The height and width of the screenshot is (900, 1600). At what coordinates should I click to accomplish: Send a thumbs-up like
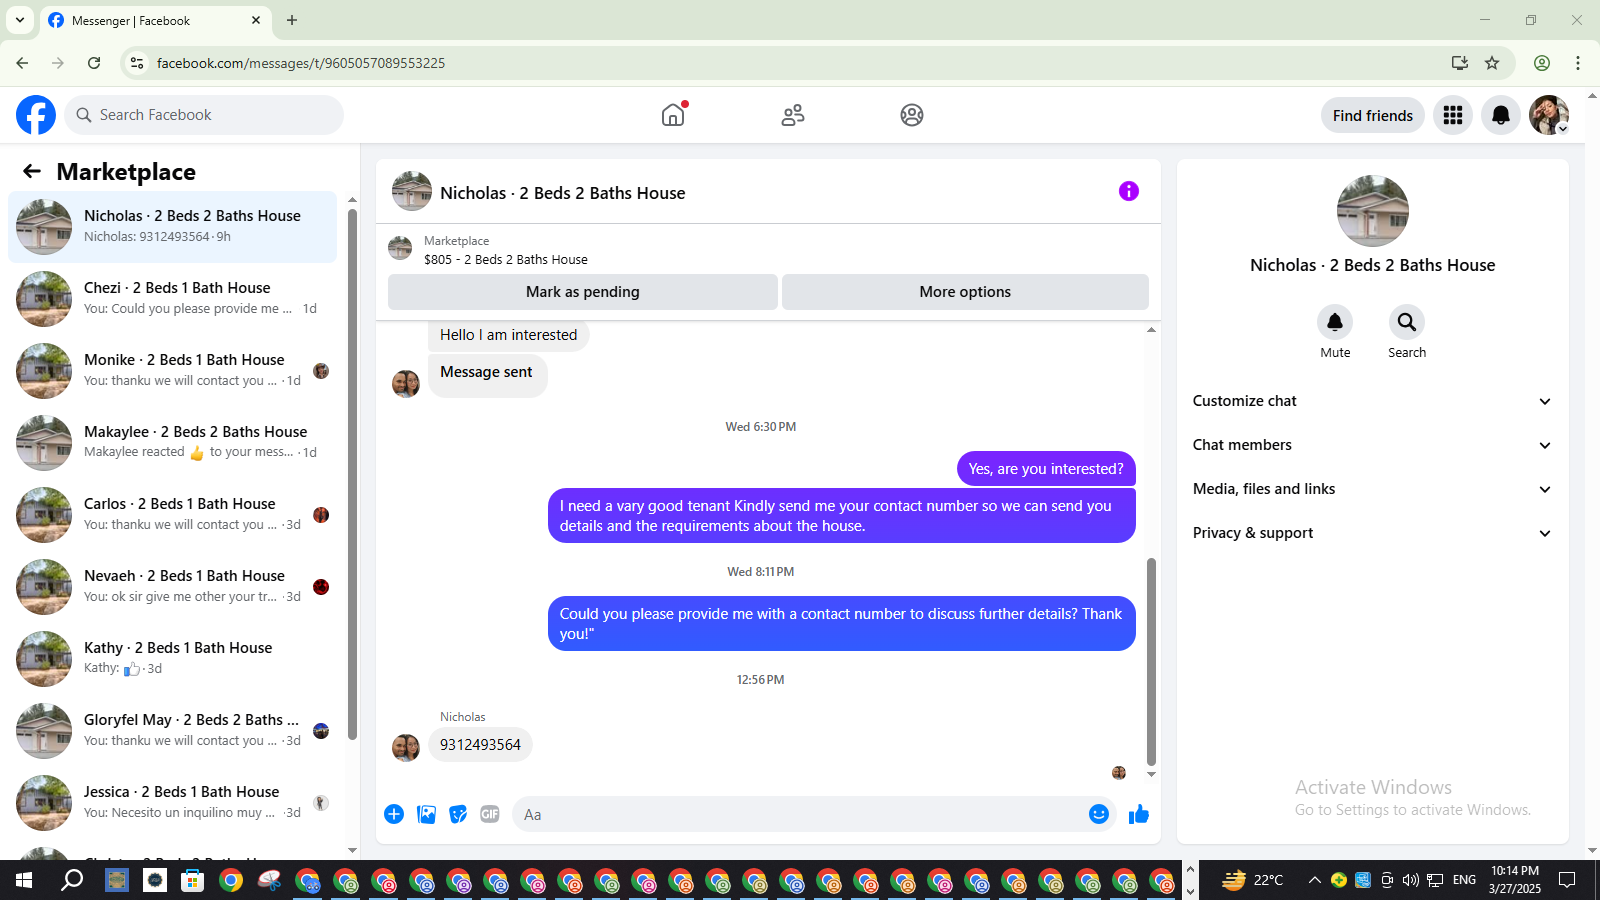(1139, 814)
